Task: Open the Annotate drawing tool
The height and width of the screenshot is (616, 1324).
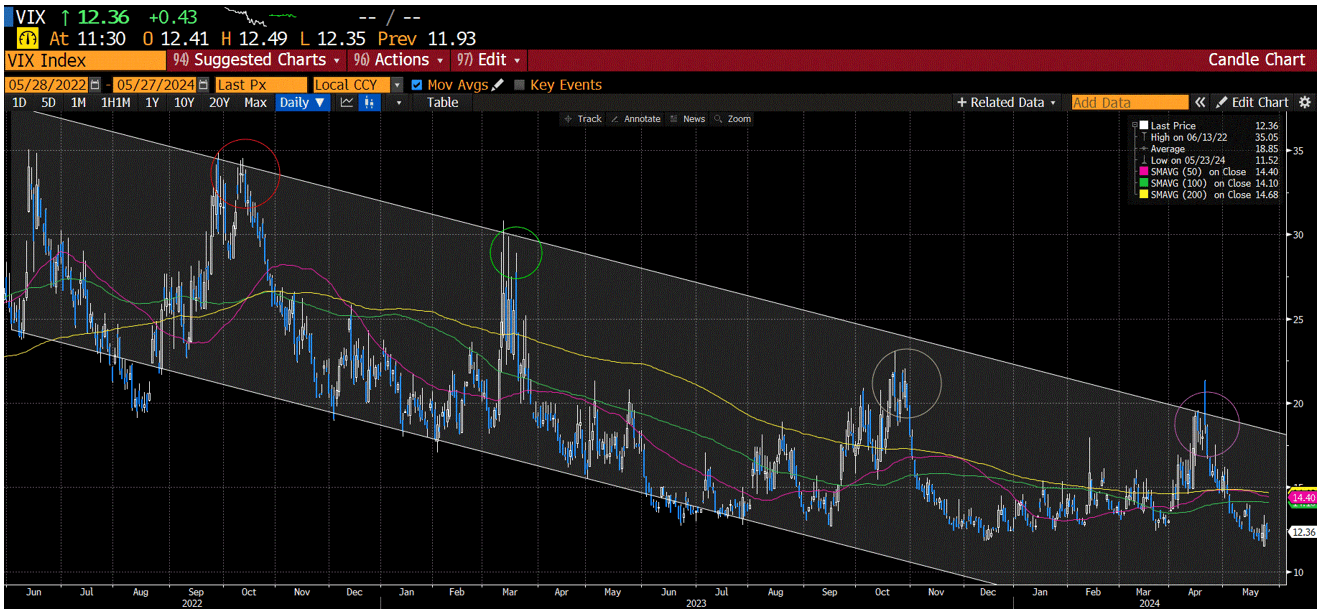Action: (640, 119)
